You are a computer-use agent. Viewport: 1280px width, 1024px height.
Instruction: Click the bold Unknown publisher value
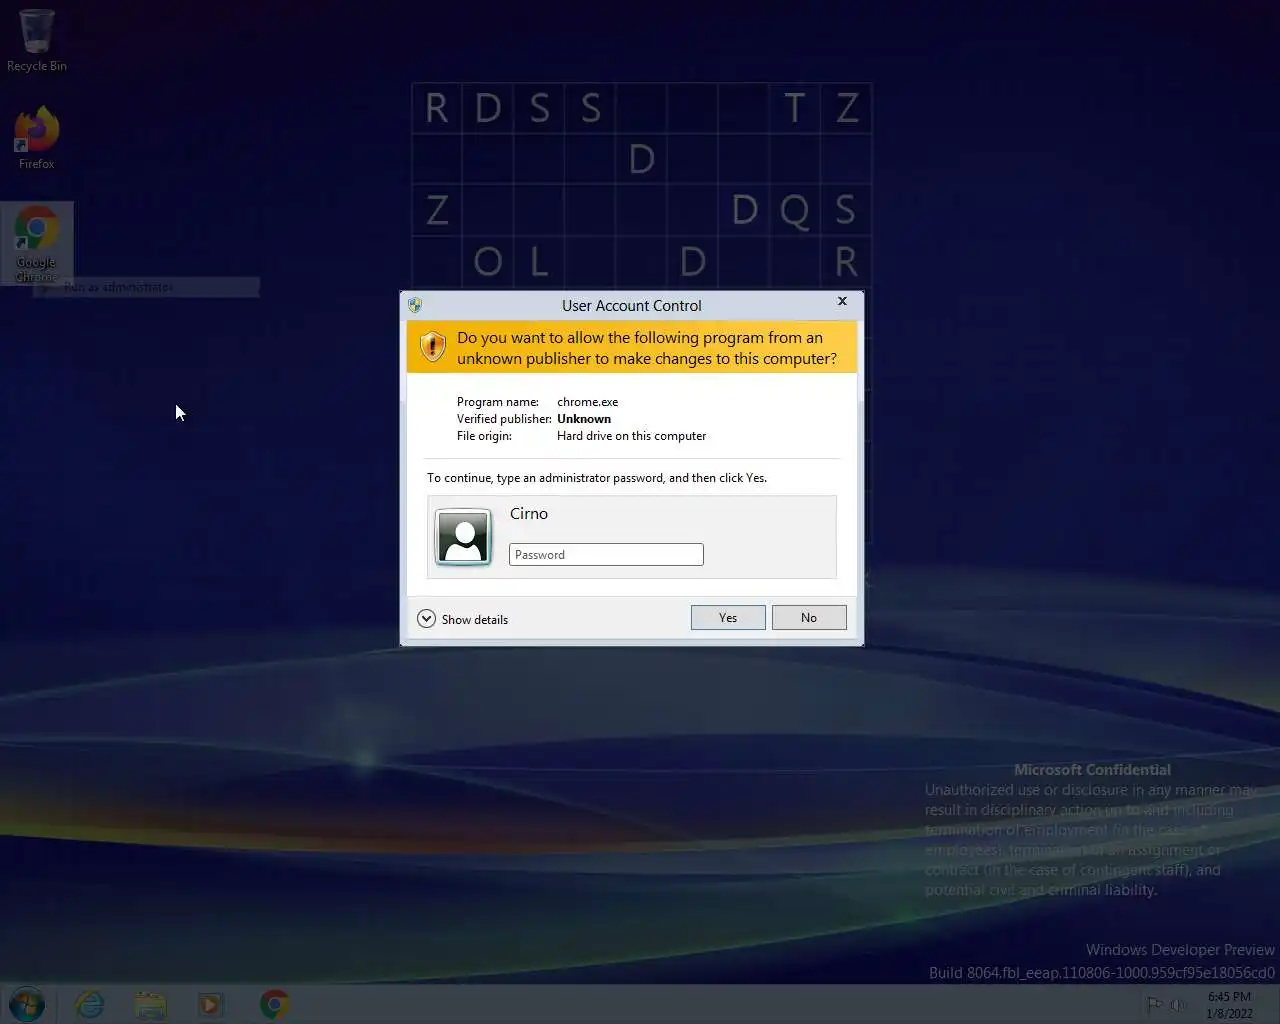tap(584, 419)
